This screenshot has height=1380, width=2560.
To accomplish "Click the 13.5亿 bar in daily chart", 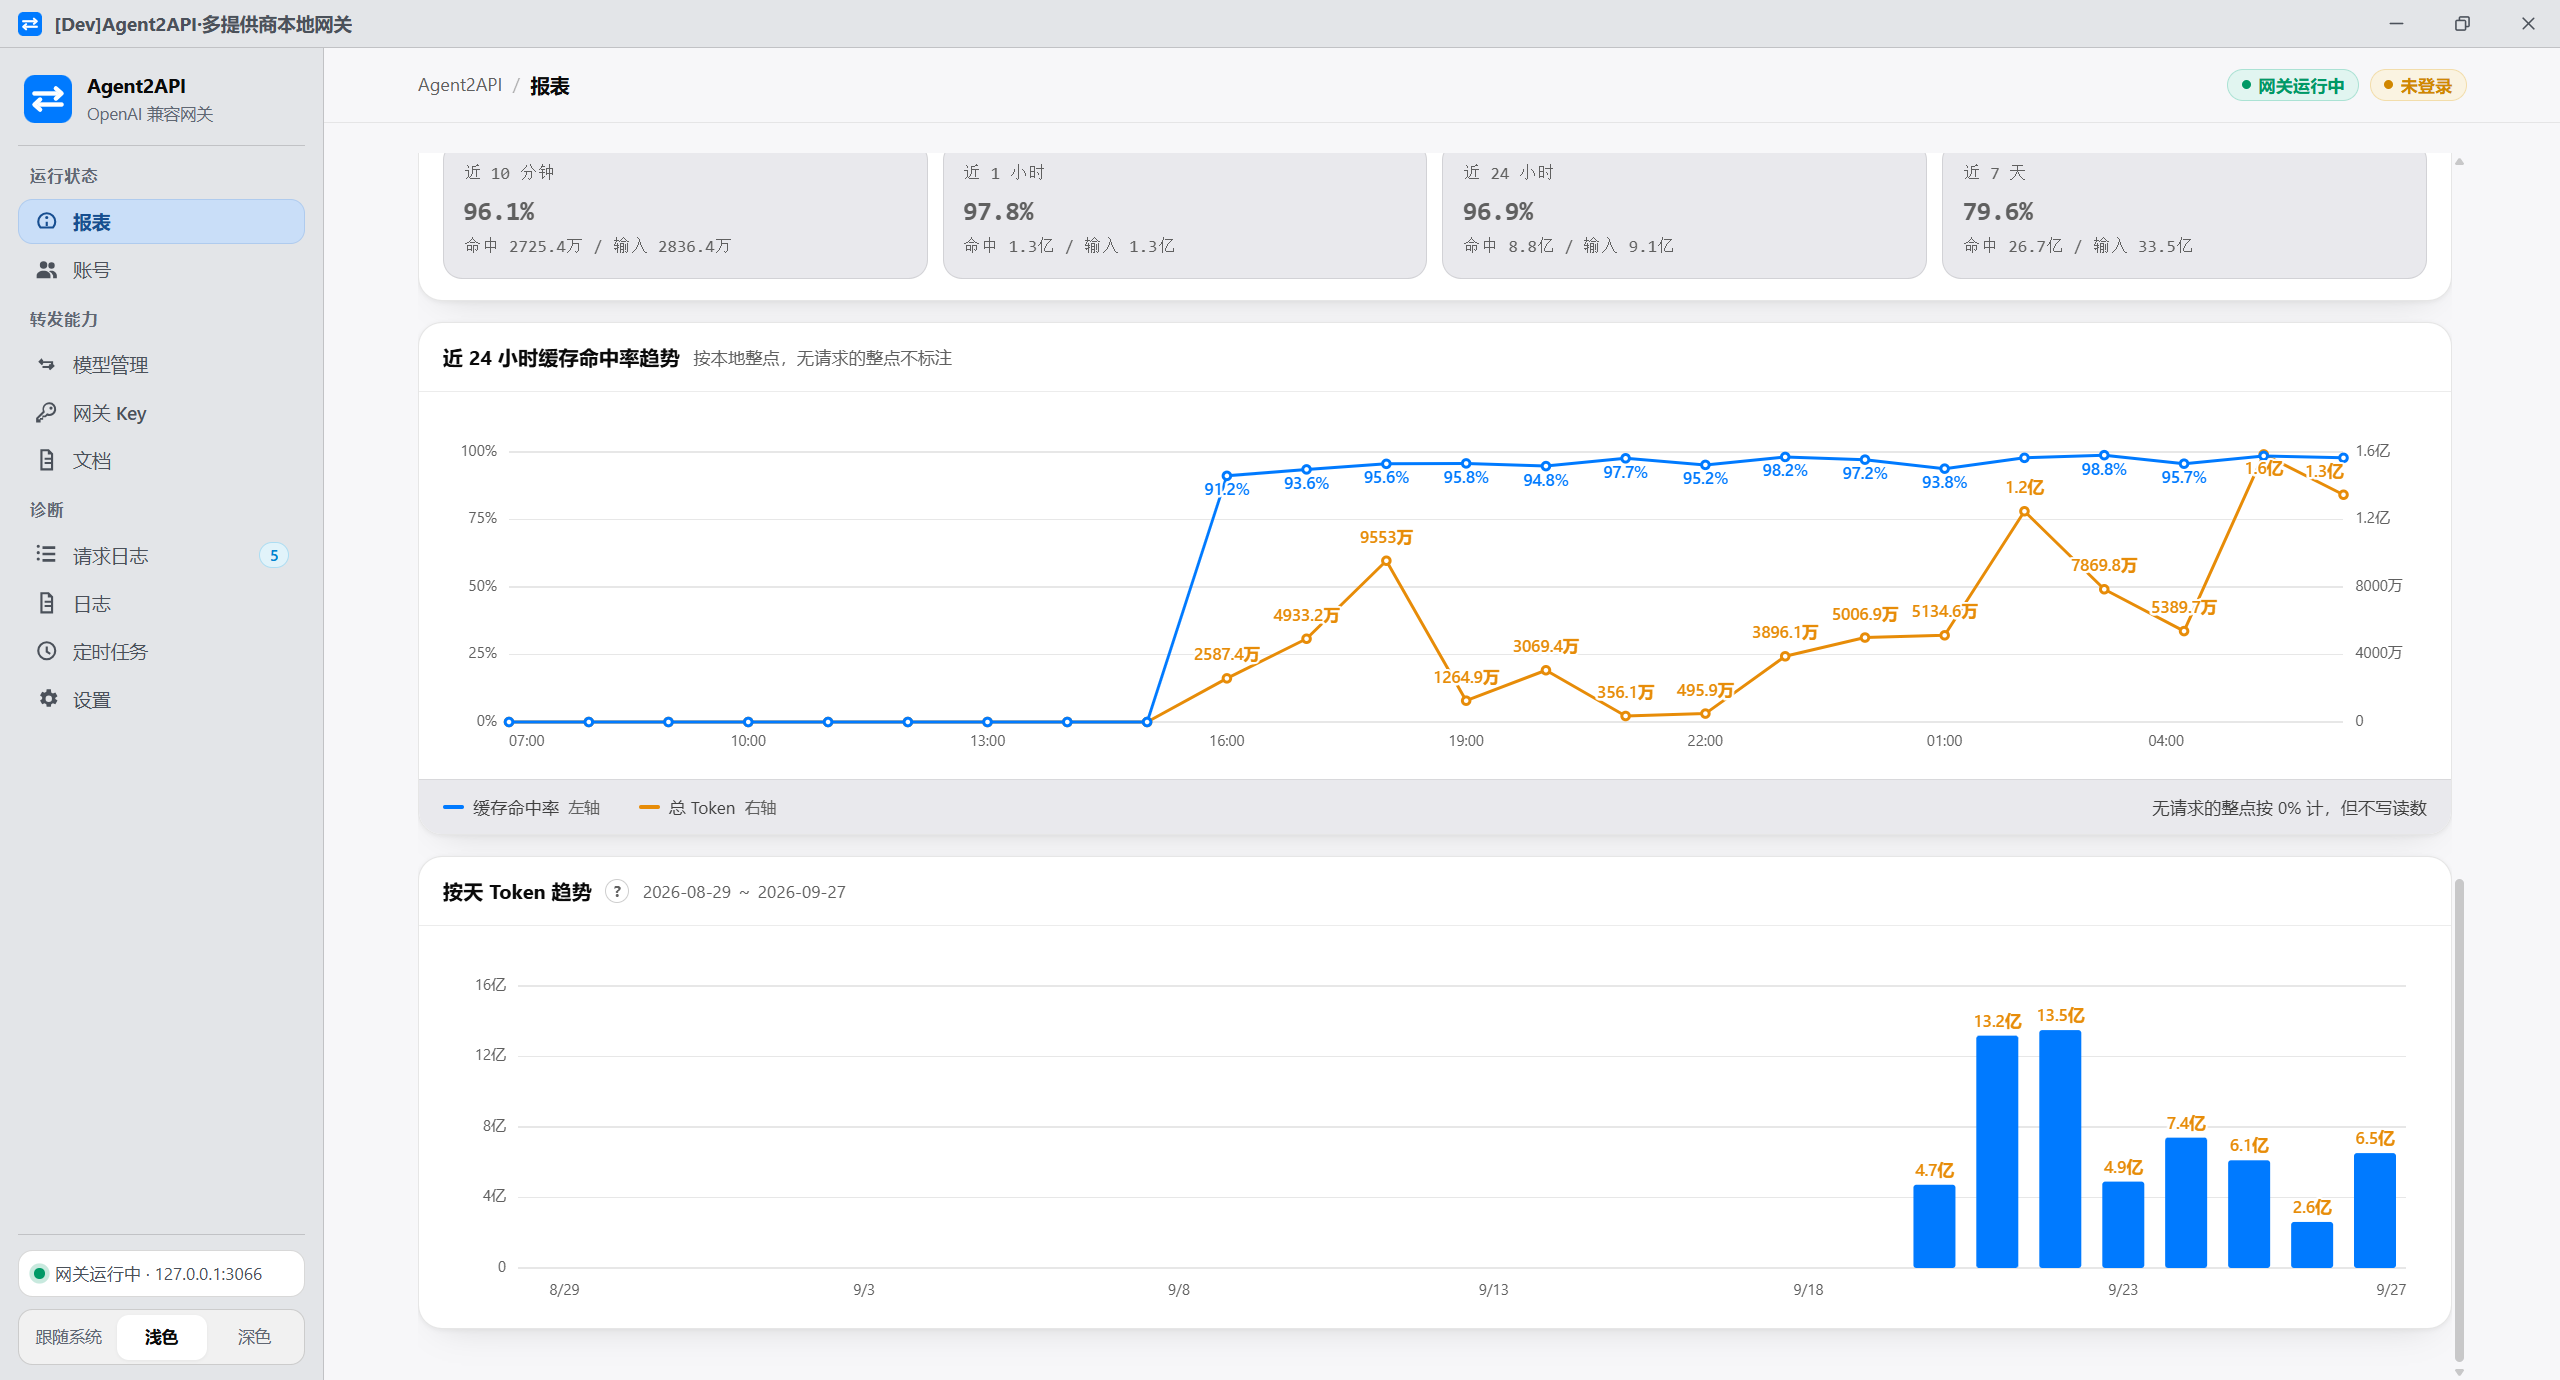I will (2060, 1148).
